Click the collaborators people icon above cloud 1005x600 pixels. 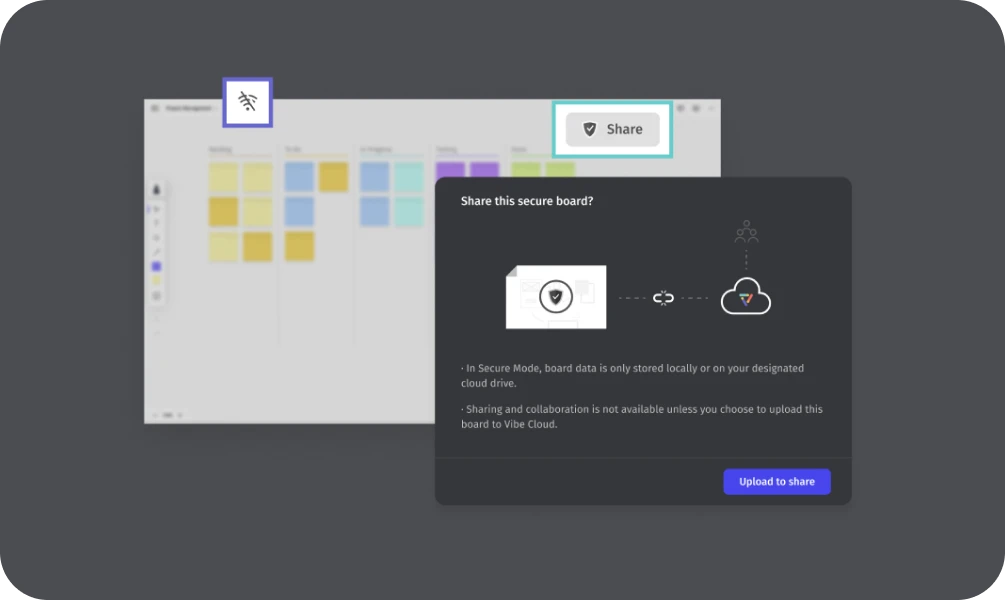point(746,233)
